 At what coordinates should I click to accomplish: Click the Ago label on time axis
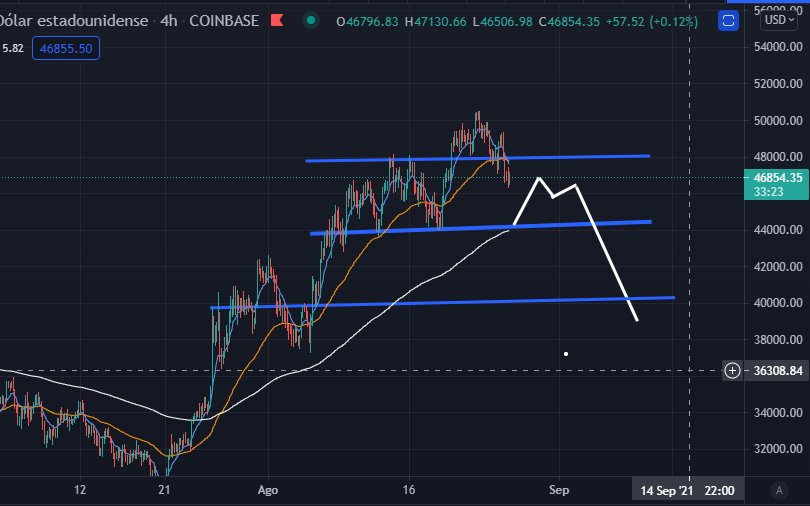point(268,490)
